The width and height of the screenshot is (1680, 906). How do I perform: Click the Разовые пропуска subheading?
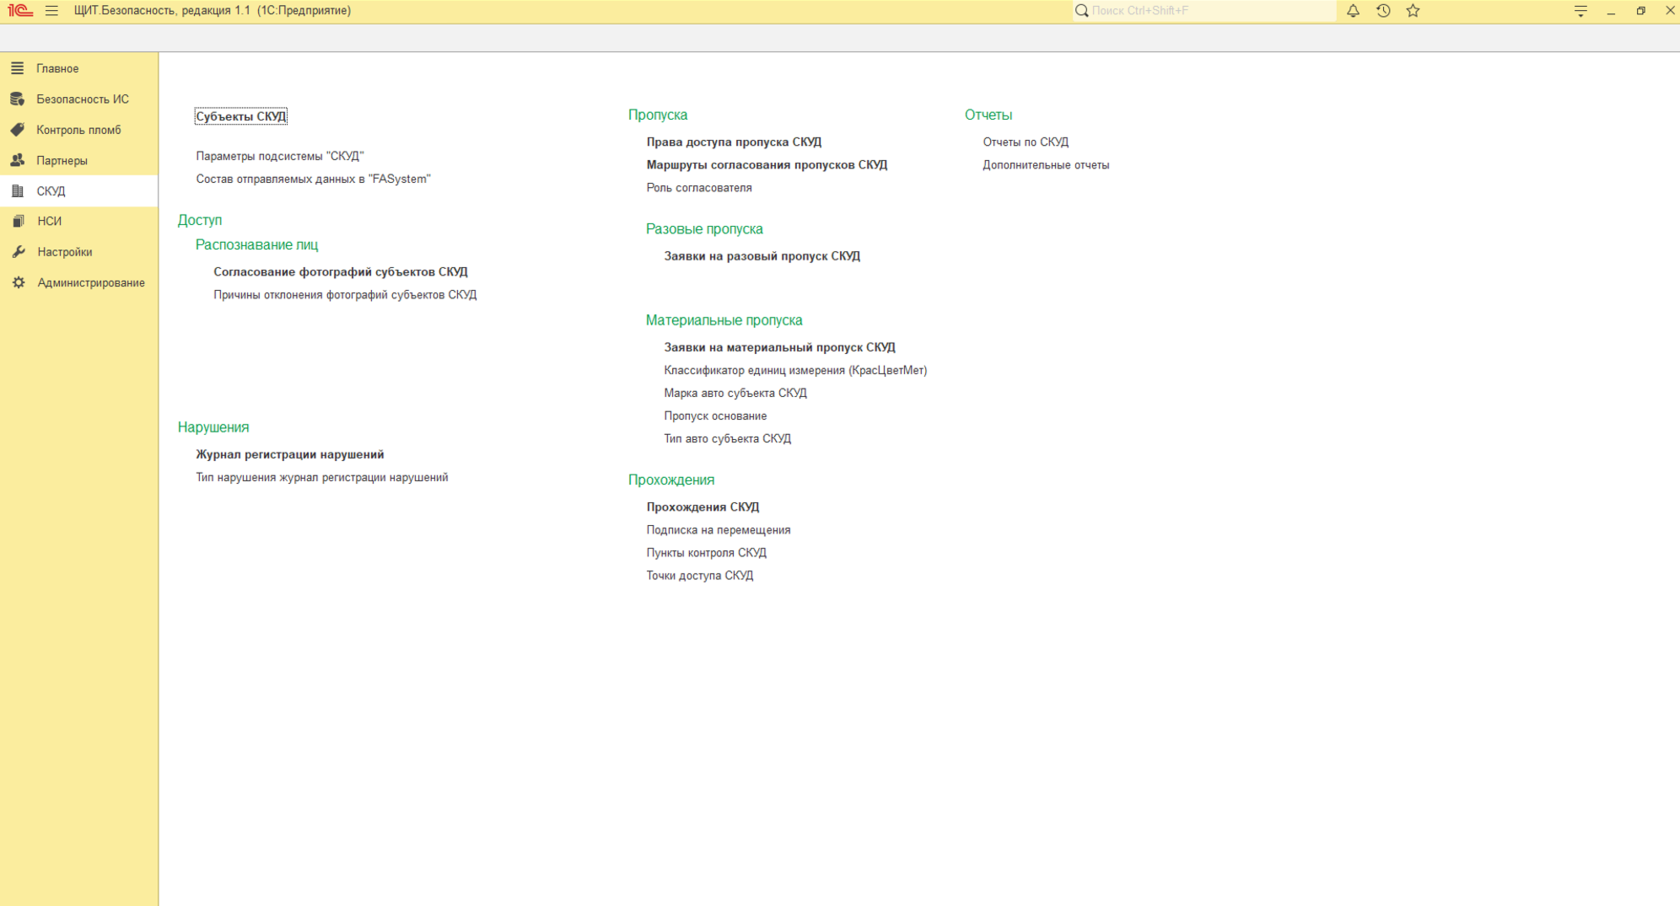[x=704, y=229]
